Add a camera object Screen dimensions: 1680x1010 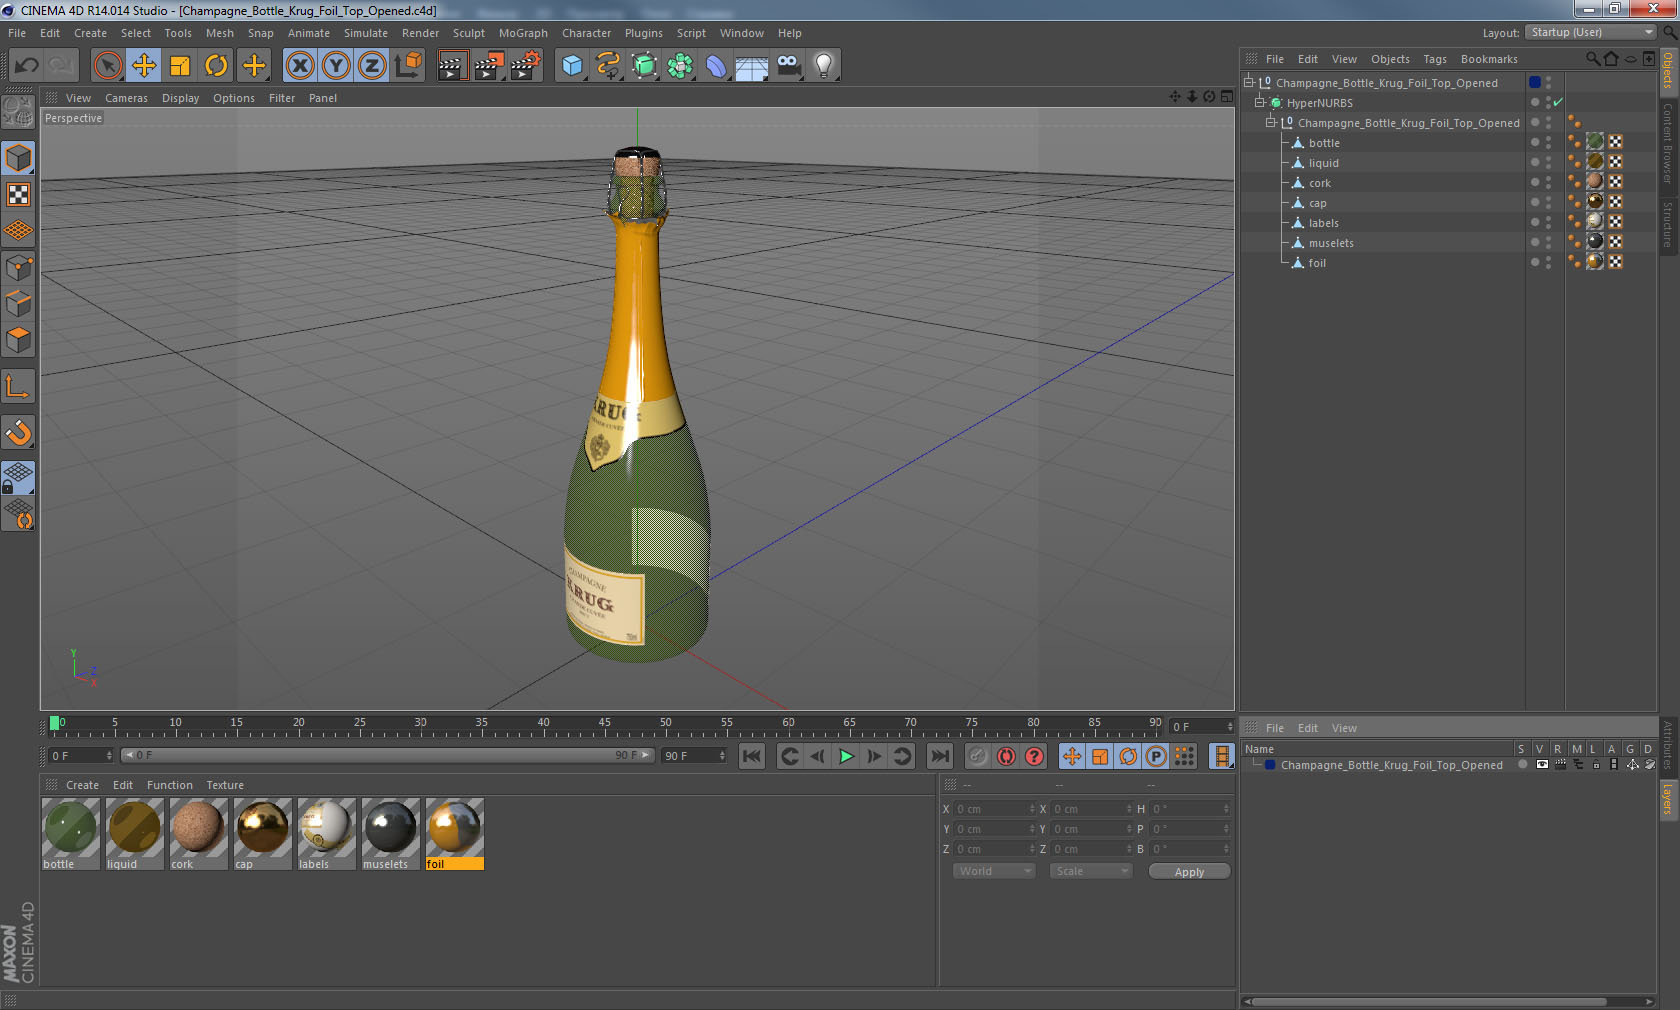788,66
